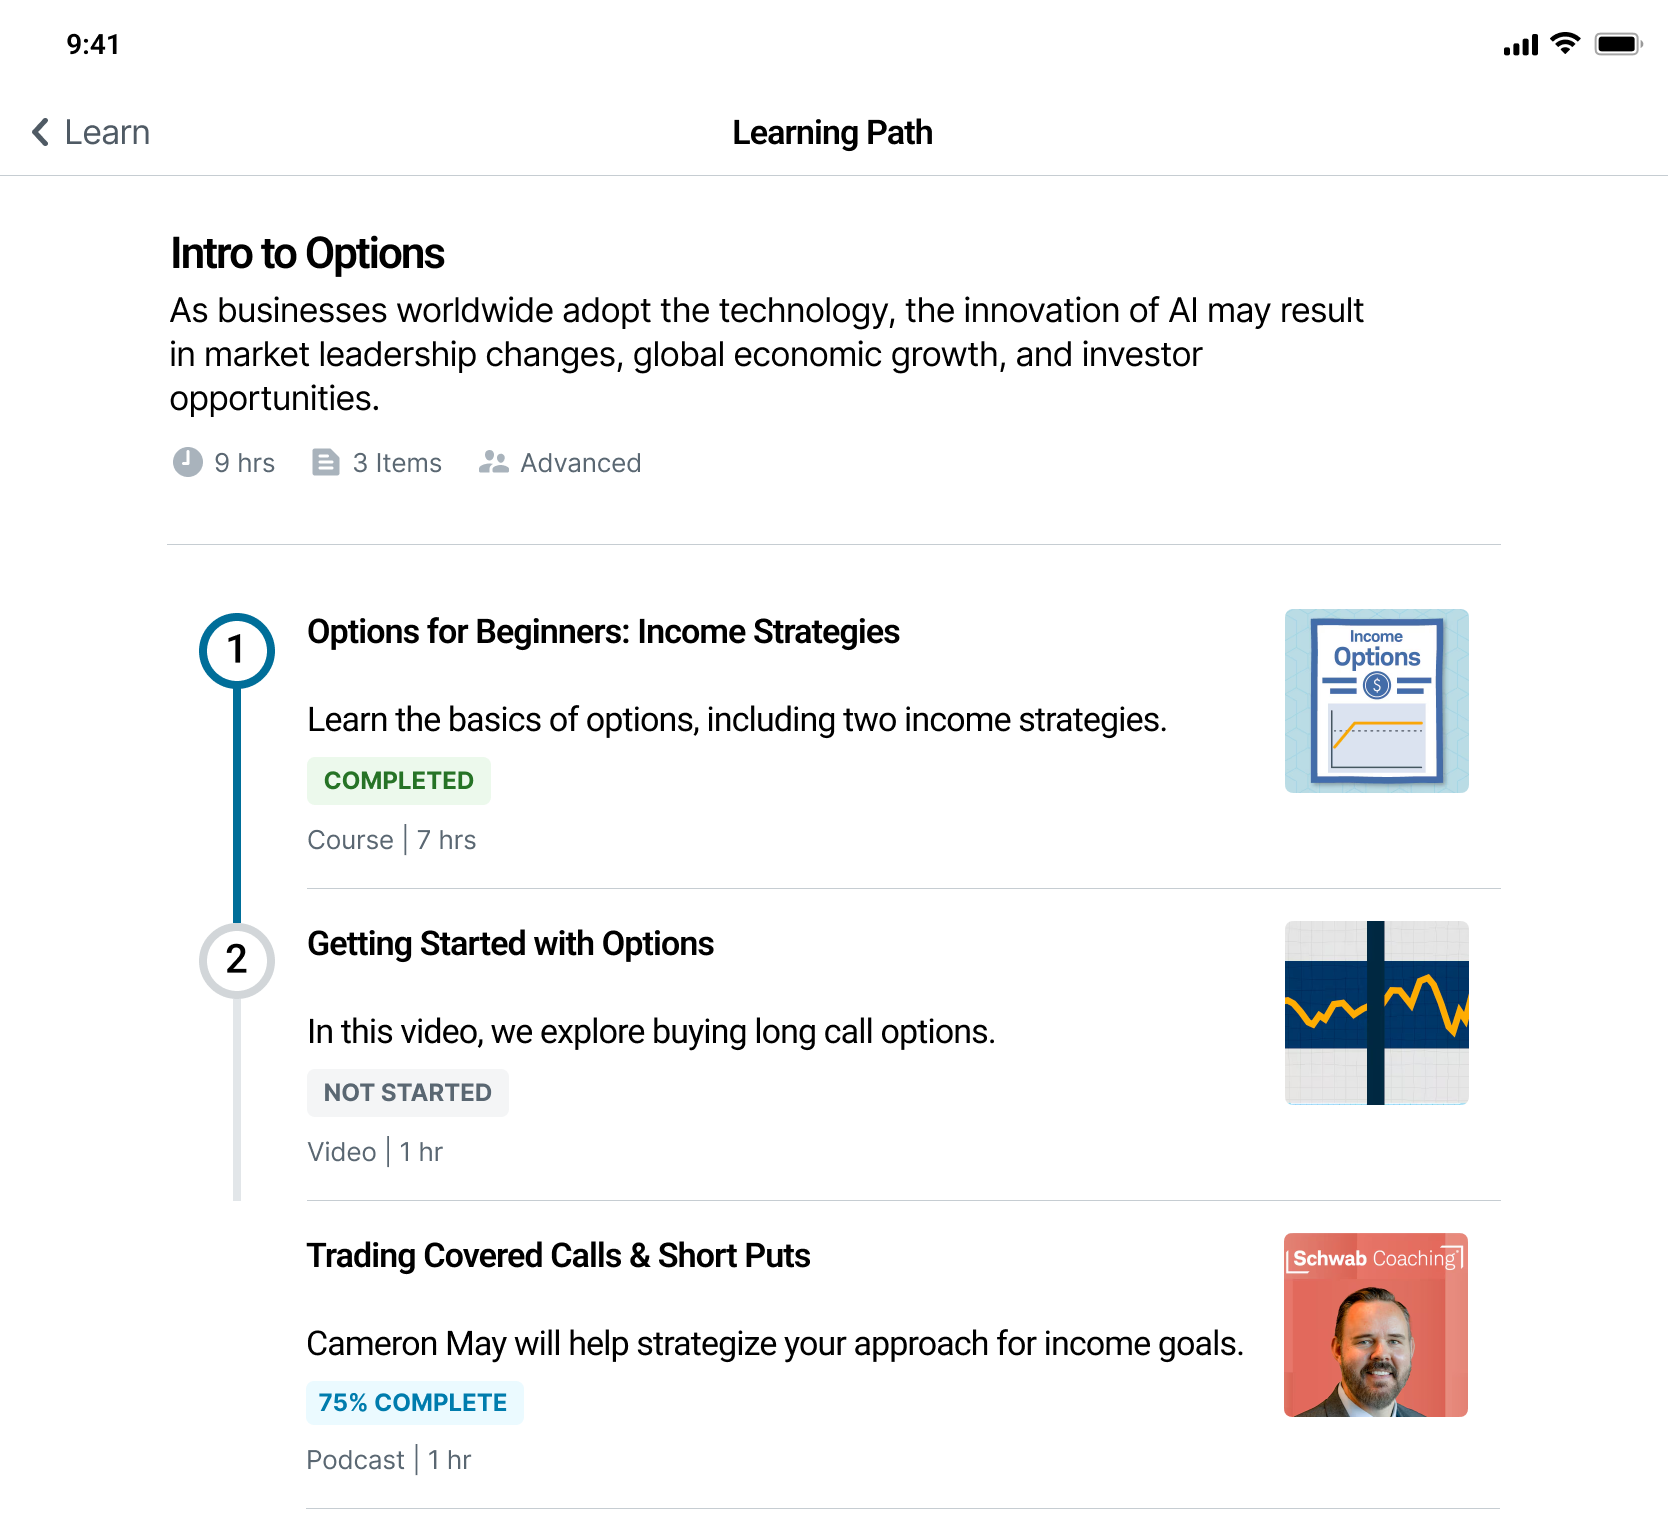
Task: Select step 2 circle marker
Action: click(x=237, y=960)
